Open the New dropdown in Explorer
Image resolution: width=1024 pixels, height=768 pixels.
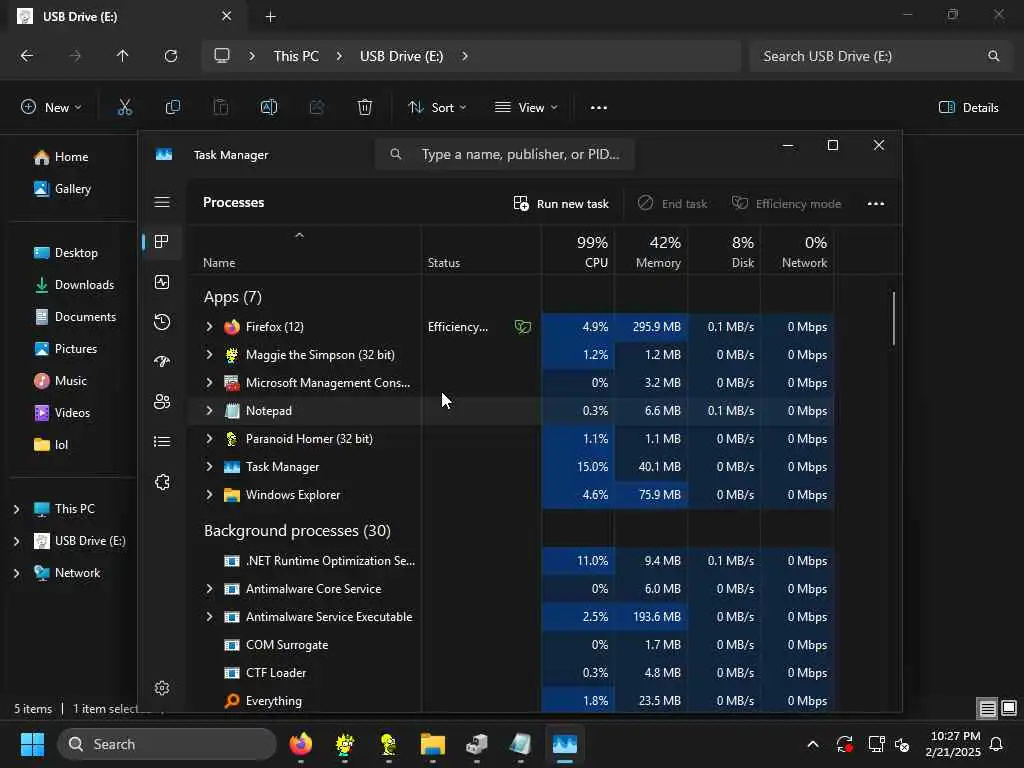[52, 108]
